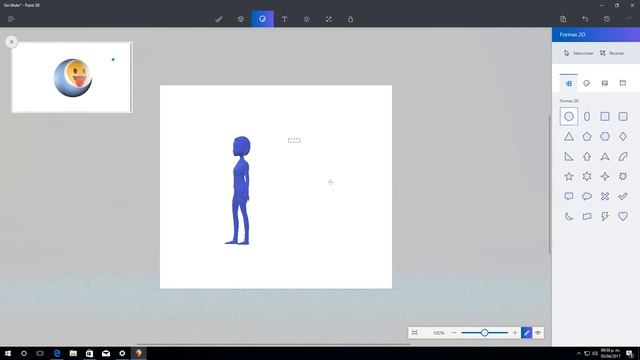Pick the rectangular speech bubble shape

tap(569, 196)
